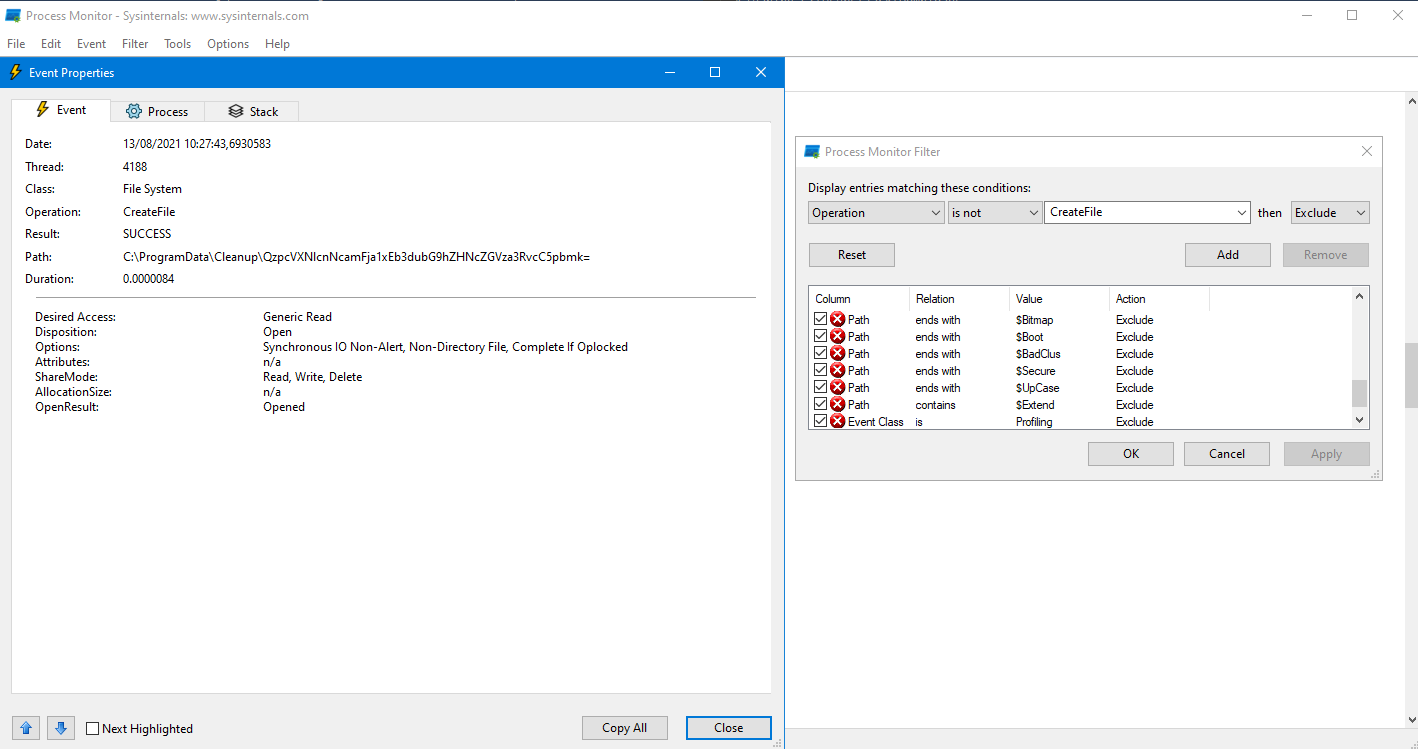This screenshot has width=1418, height=749.
Task: Click the Add filter button
Action: pyautogui.click(x=1227, y=255)
